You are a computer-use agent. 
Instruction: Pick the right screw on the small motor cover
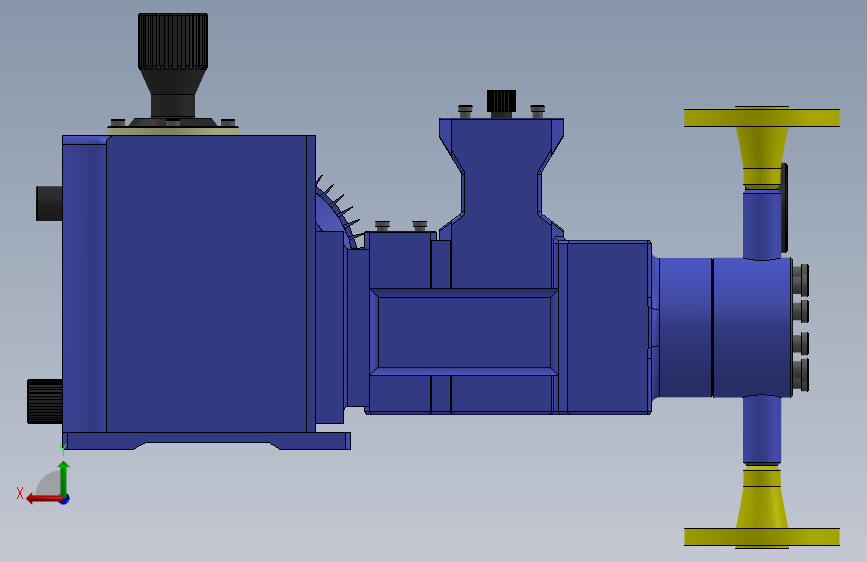pyautogui.click(x=420, y=226)
